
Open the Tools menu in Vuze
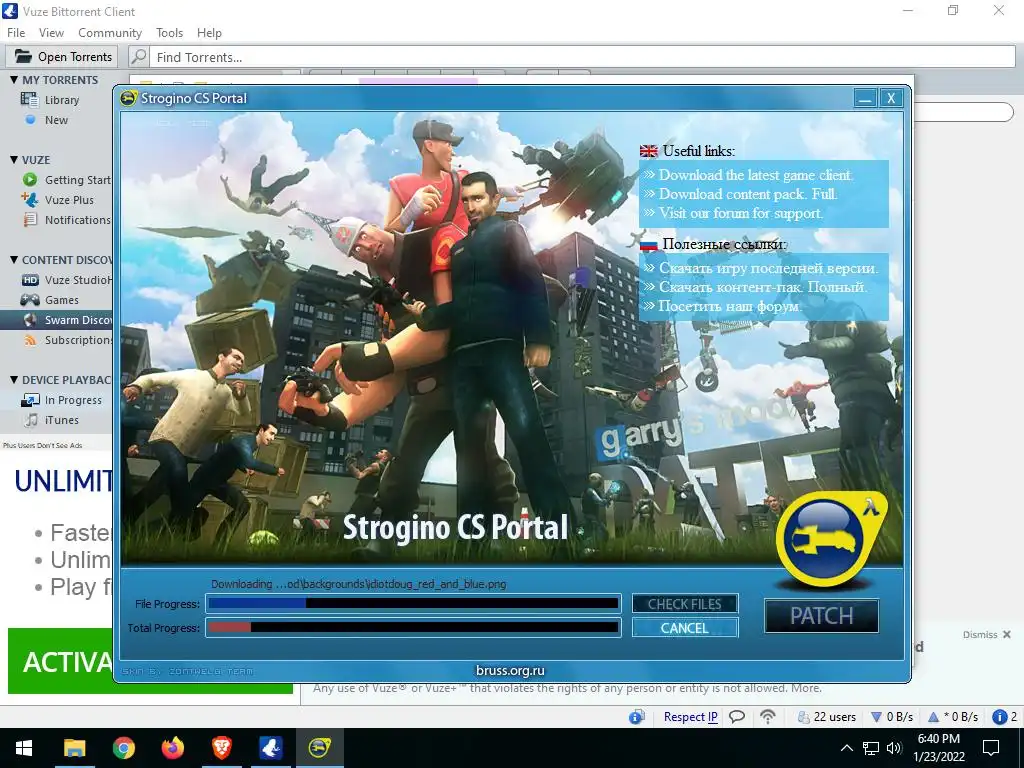pos(169,33)
